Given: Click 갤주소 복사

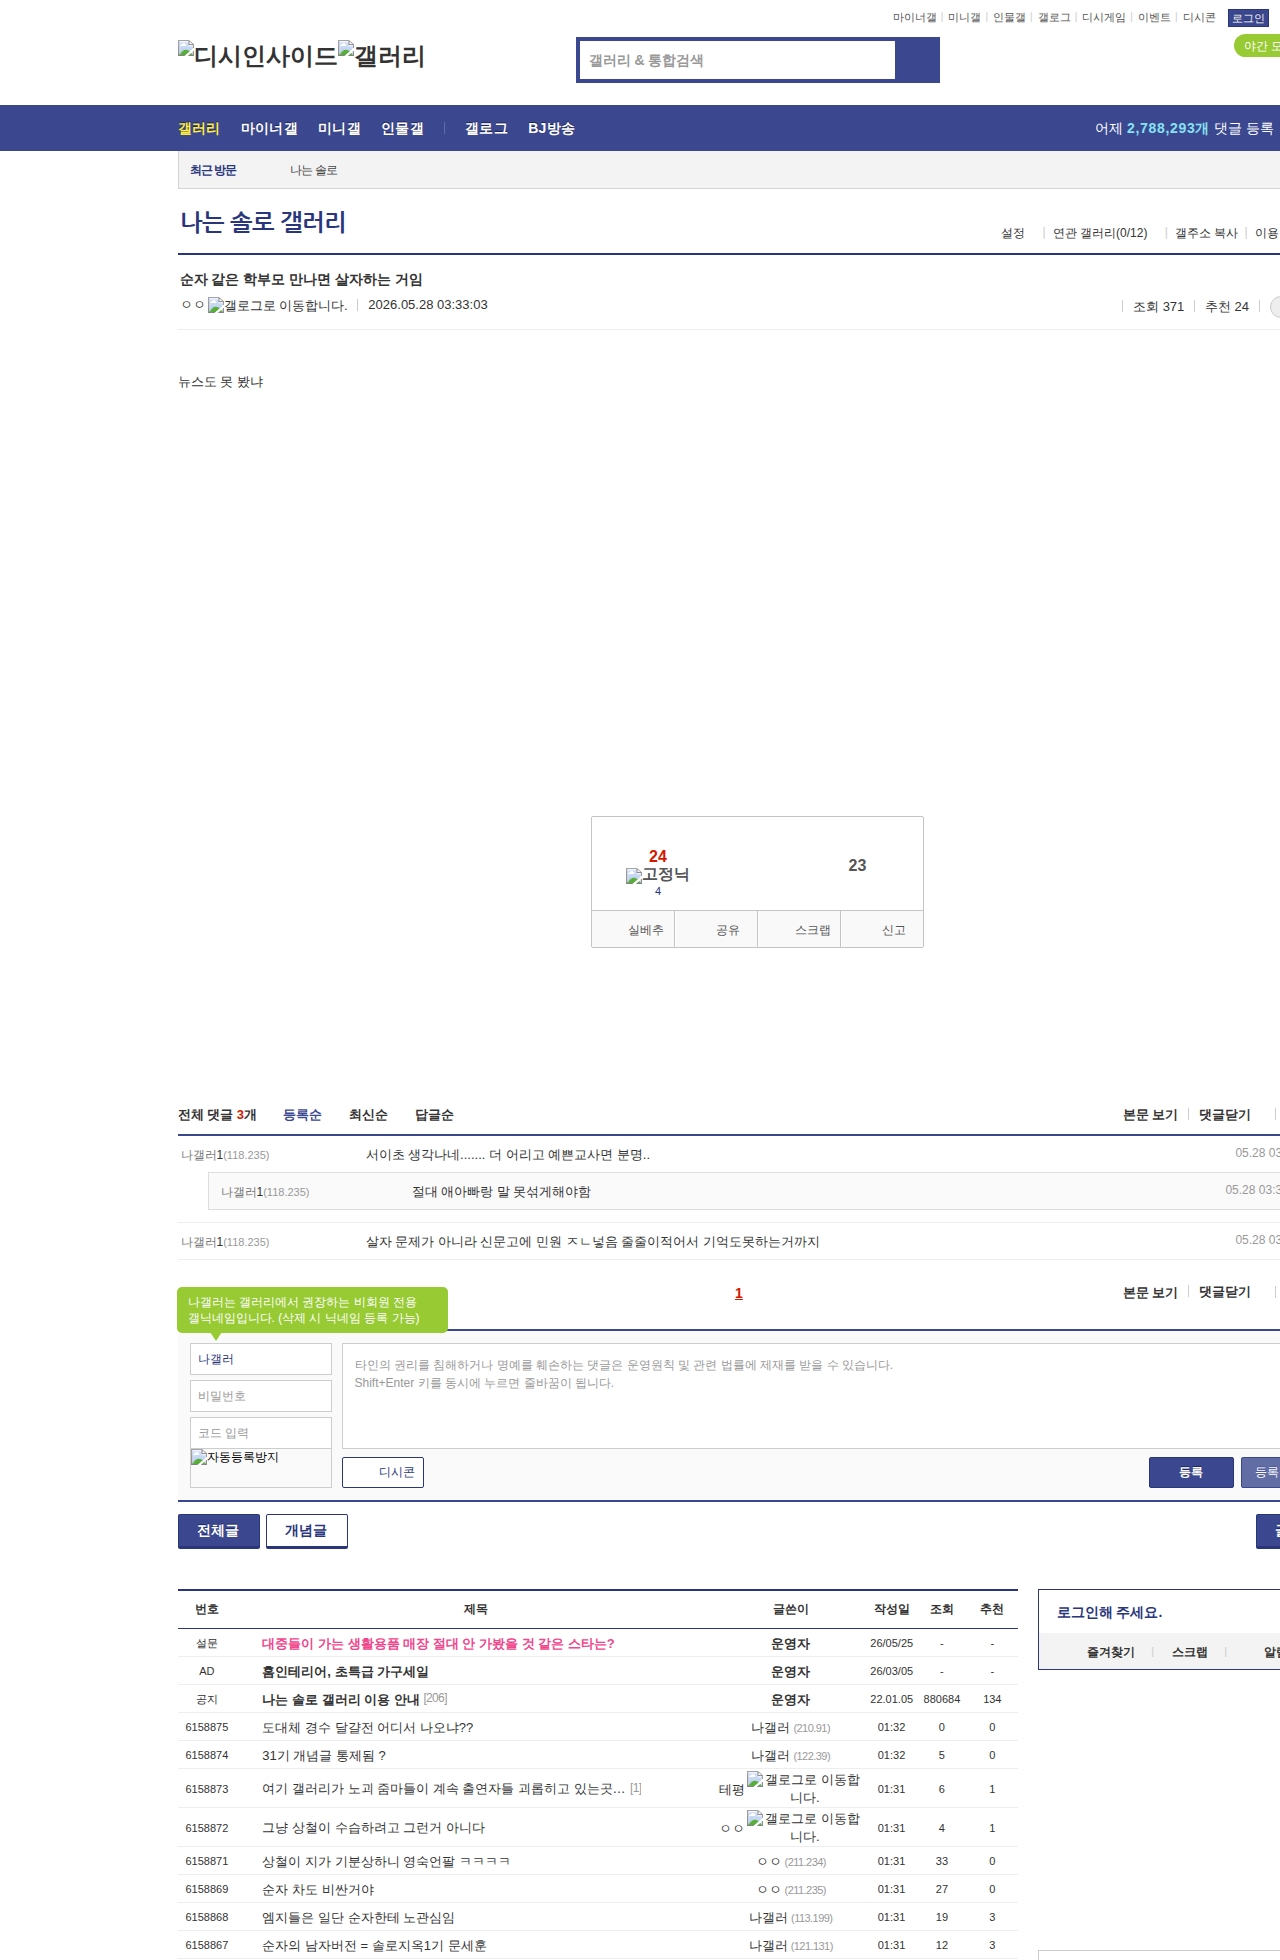Looking at the screenshot, I should 1206,233.
